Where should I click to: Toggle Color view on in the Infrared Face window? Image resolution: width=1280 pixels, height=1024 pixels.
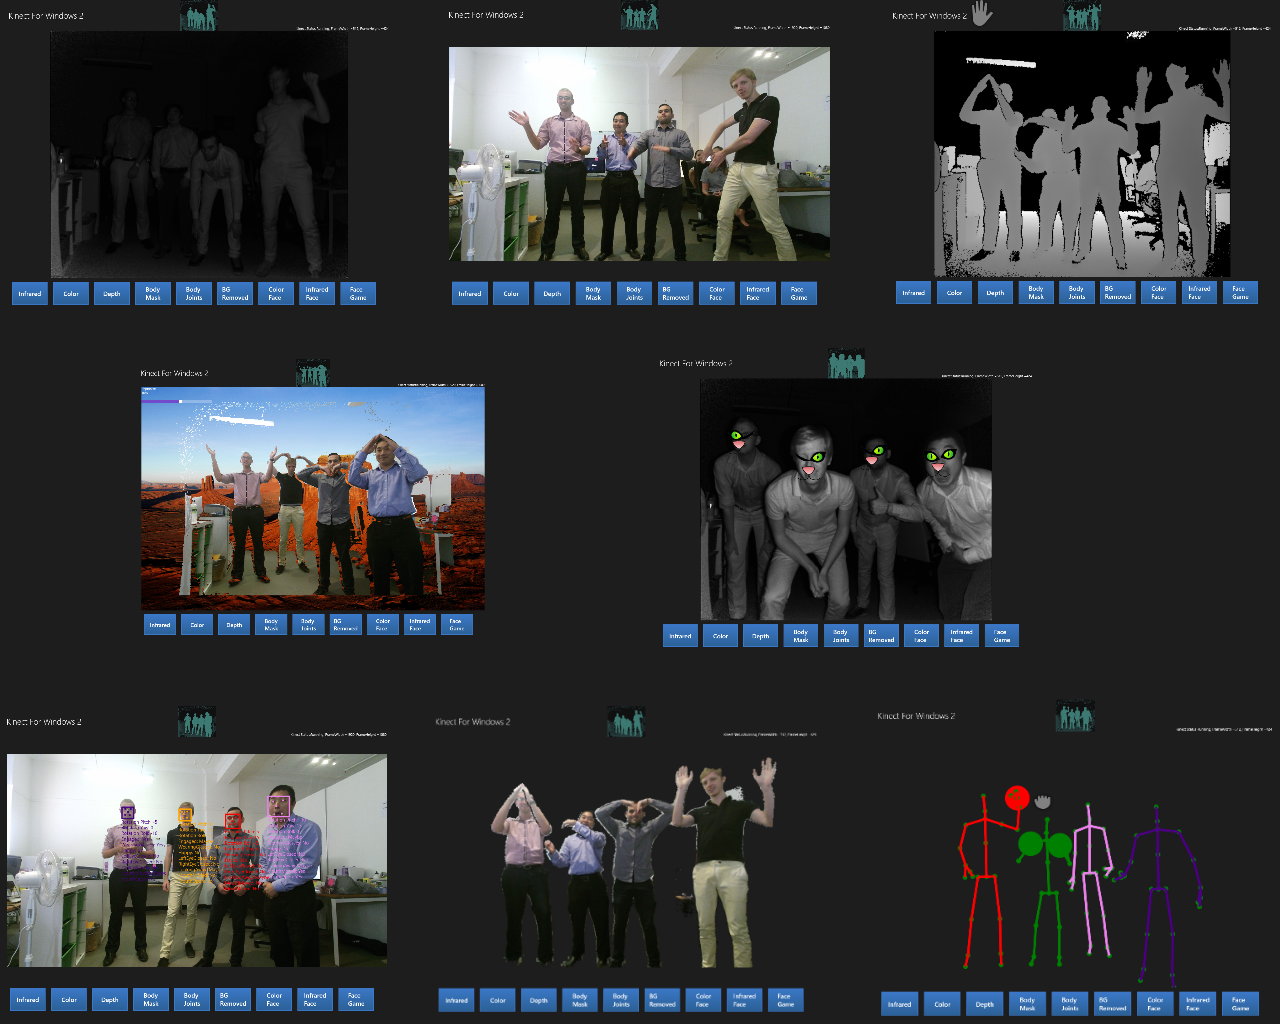[x=720, y=635]
